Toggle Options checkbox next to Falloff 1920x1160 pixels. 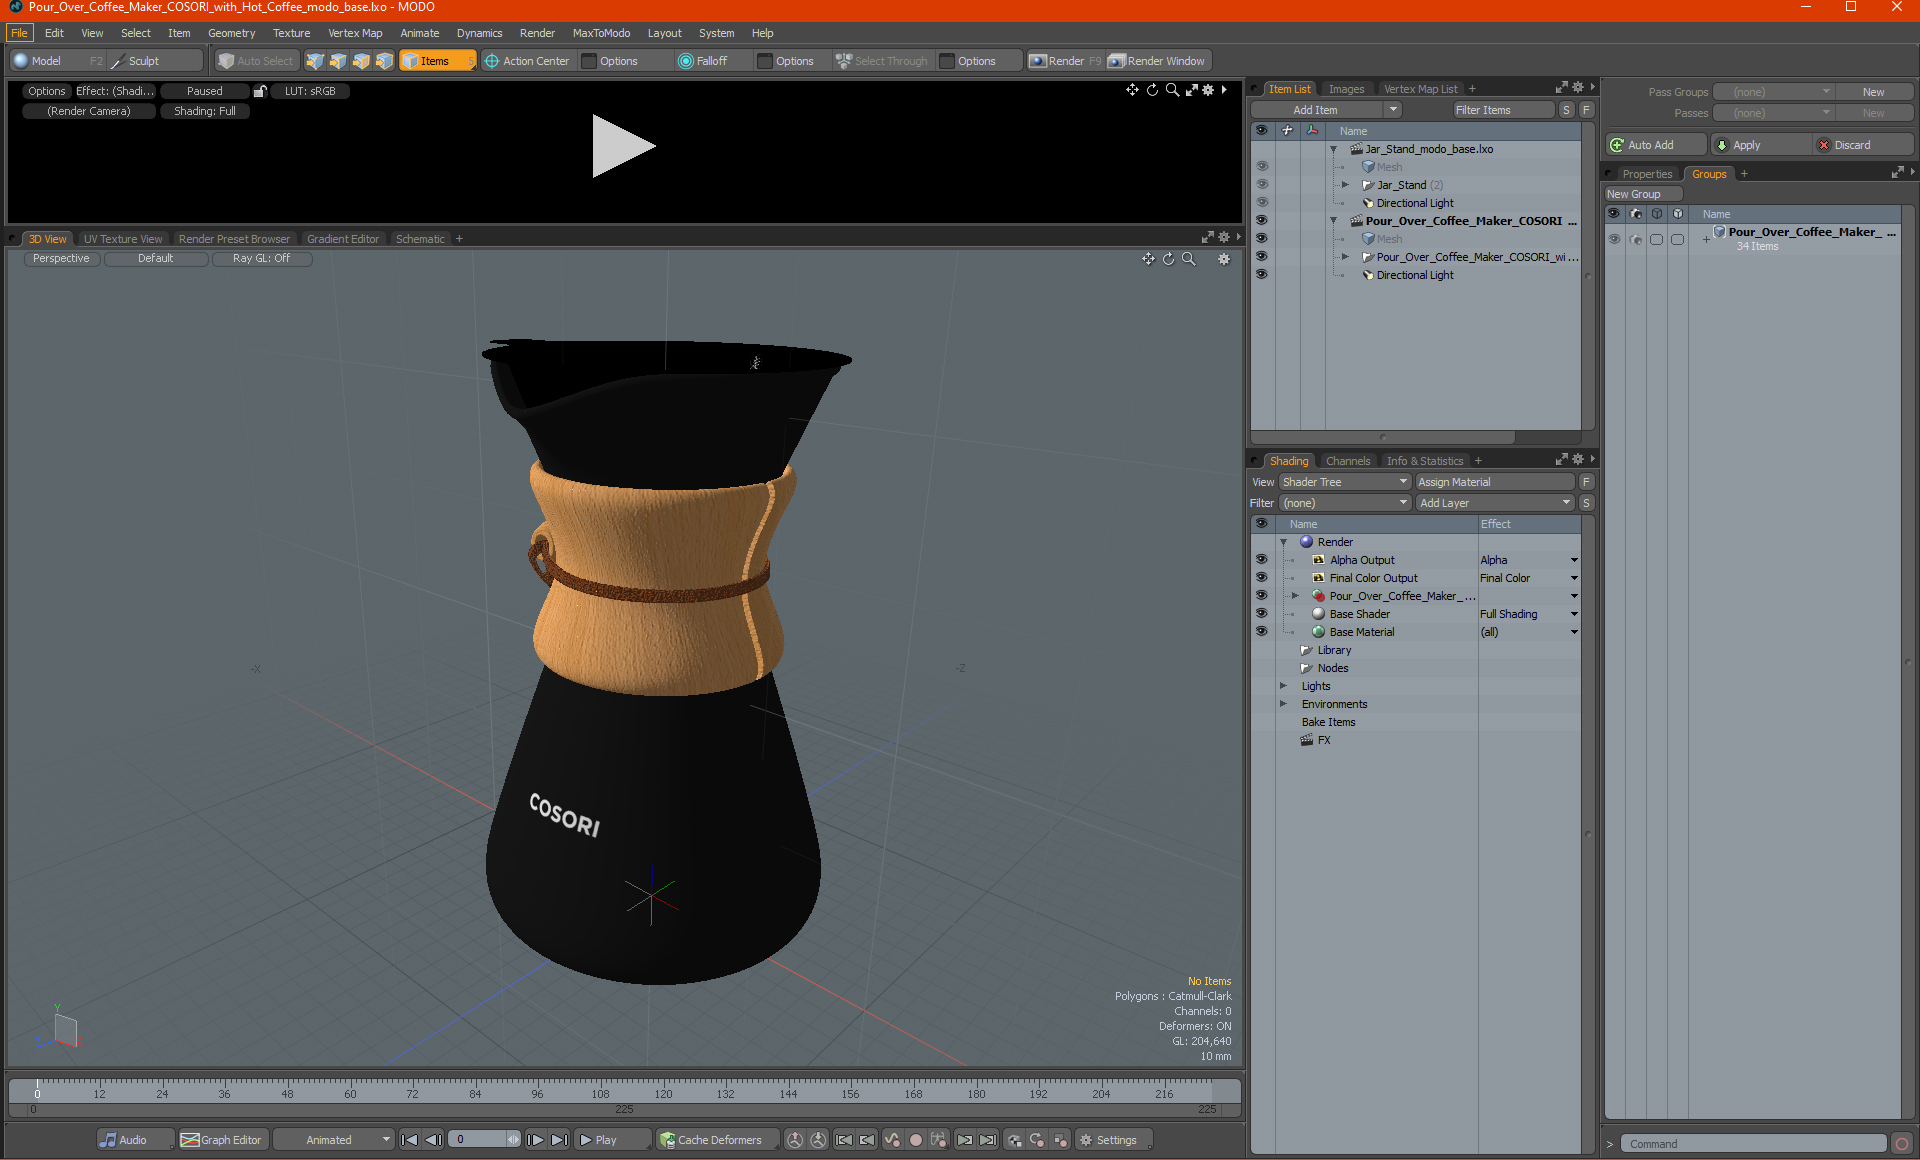click(765, 61)
